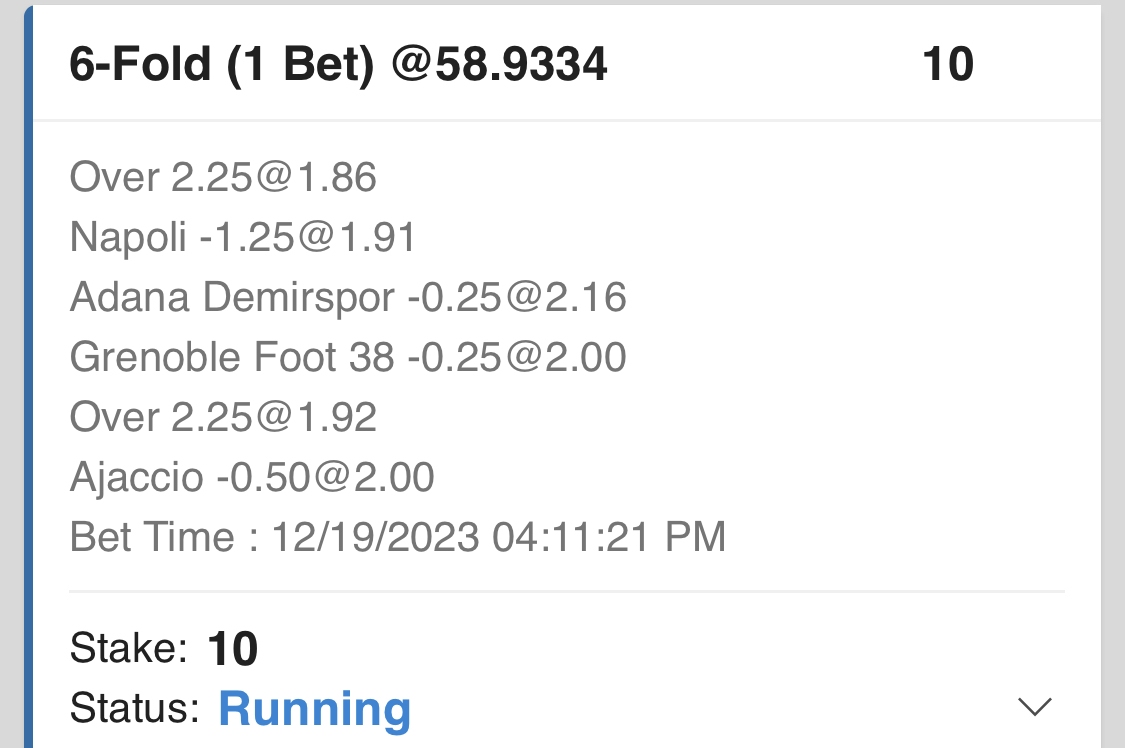Select the 12/19/2023 04:11:21 PM timestamp
The height and width of the screenshot is (748, 1125).
pos(498,538)
